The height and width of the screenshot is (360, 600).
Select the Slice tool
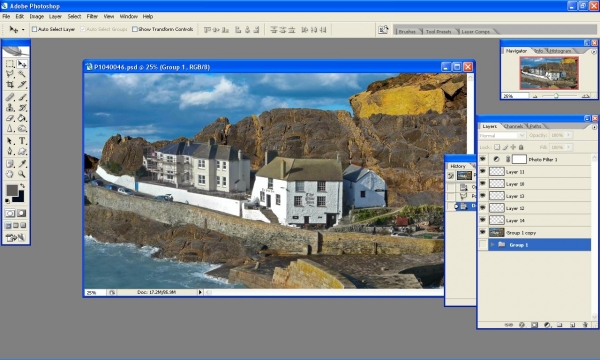(x=22, y=84)
